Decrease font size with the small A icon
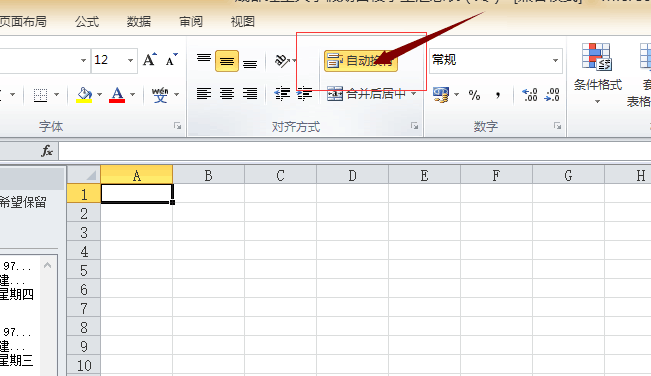The width and height of the screenshot is (651, 376). click(171, 60)
